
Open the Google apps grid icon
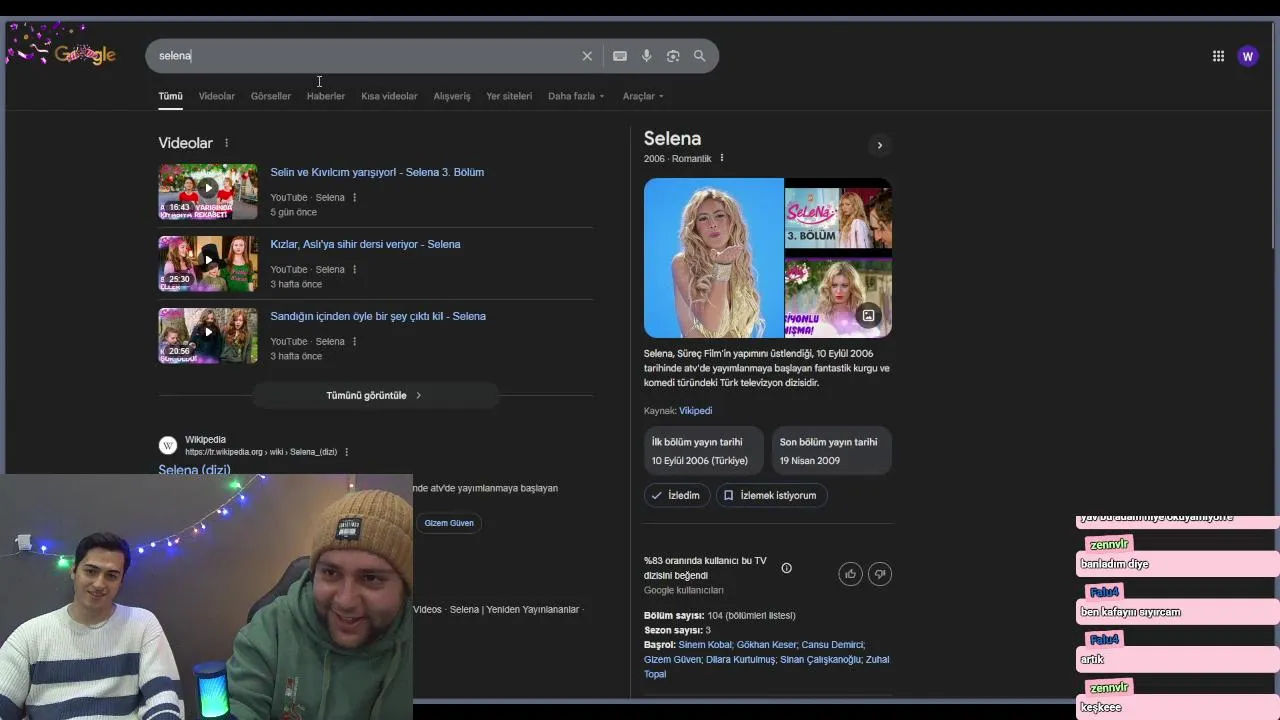1218,56
